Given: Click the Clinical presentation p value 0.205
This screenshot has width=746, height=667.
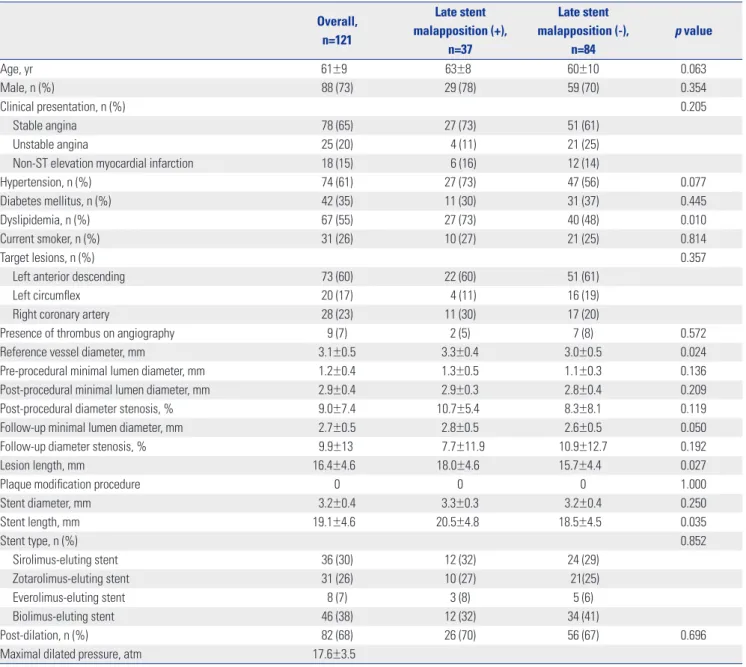Looking at the screenshot, I should tap(693, 107).
